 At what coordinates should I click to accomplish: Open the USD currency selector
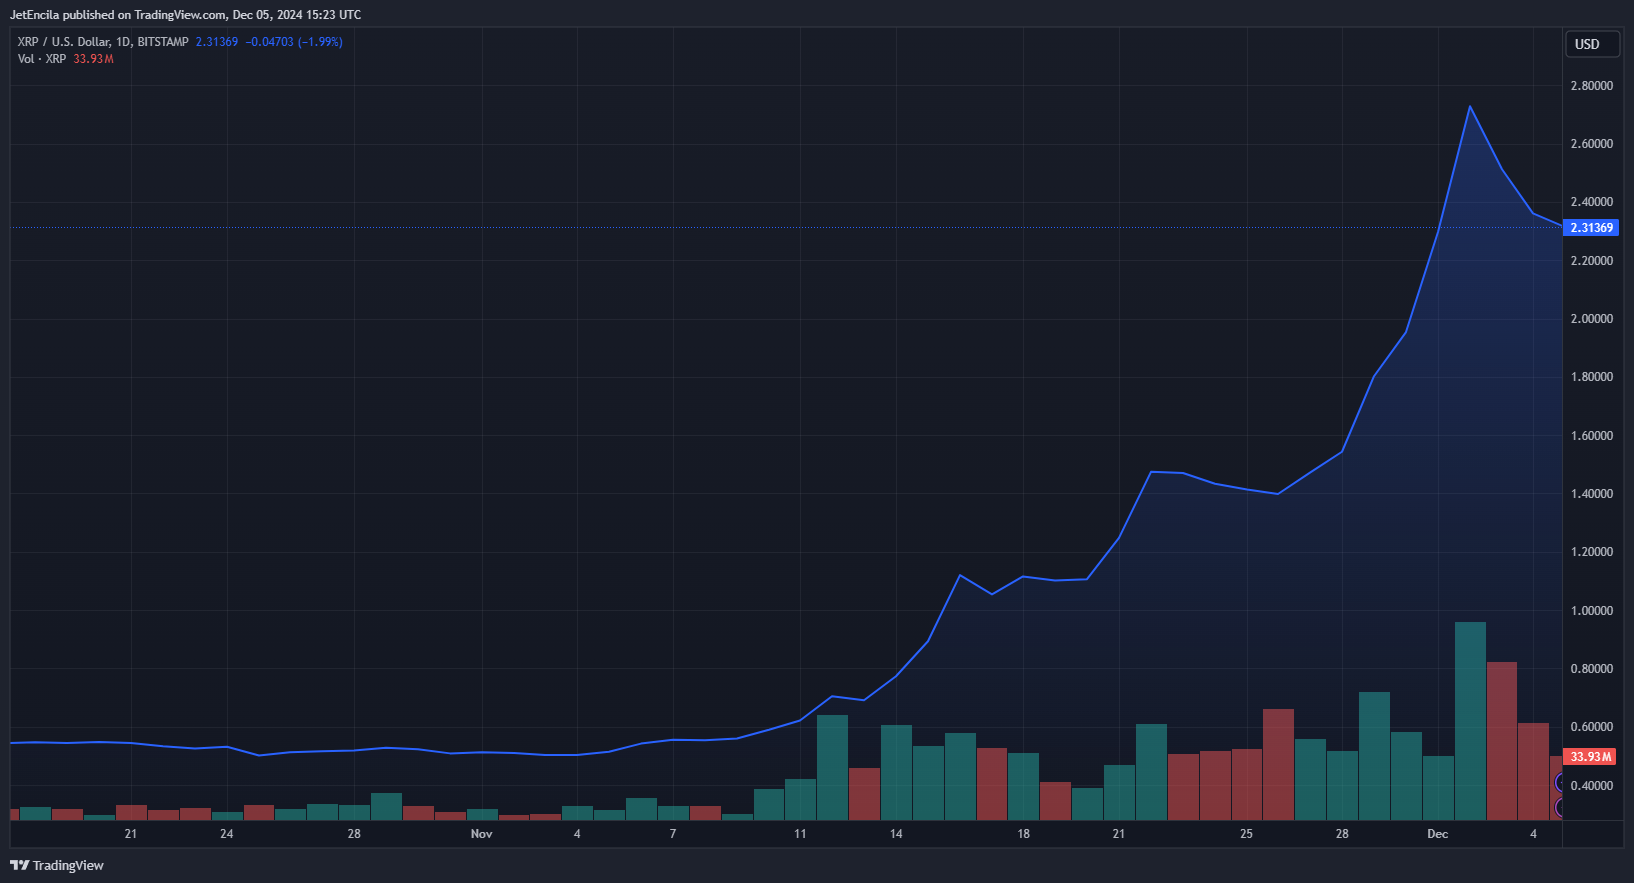(1591, 44)
